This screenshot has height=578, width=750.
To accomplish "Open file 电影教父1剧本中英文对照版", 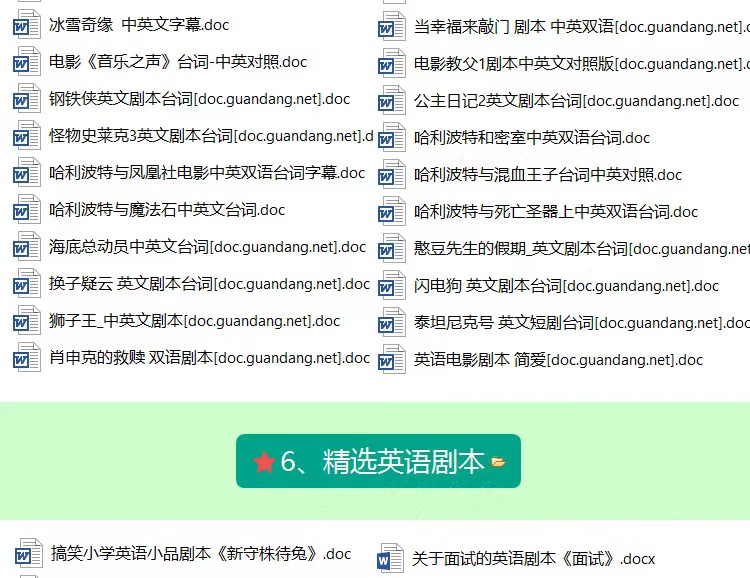I will pos(582,64).
